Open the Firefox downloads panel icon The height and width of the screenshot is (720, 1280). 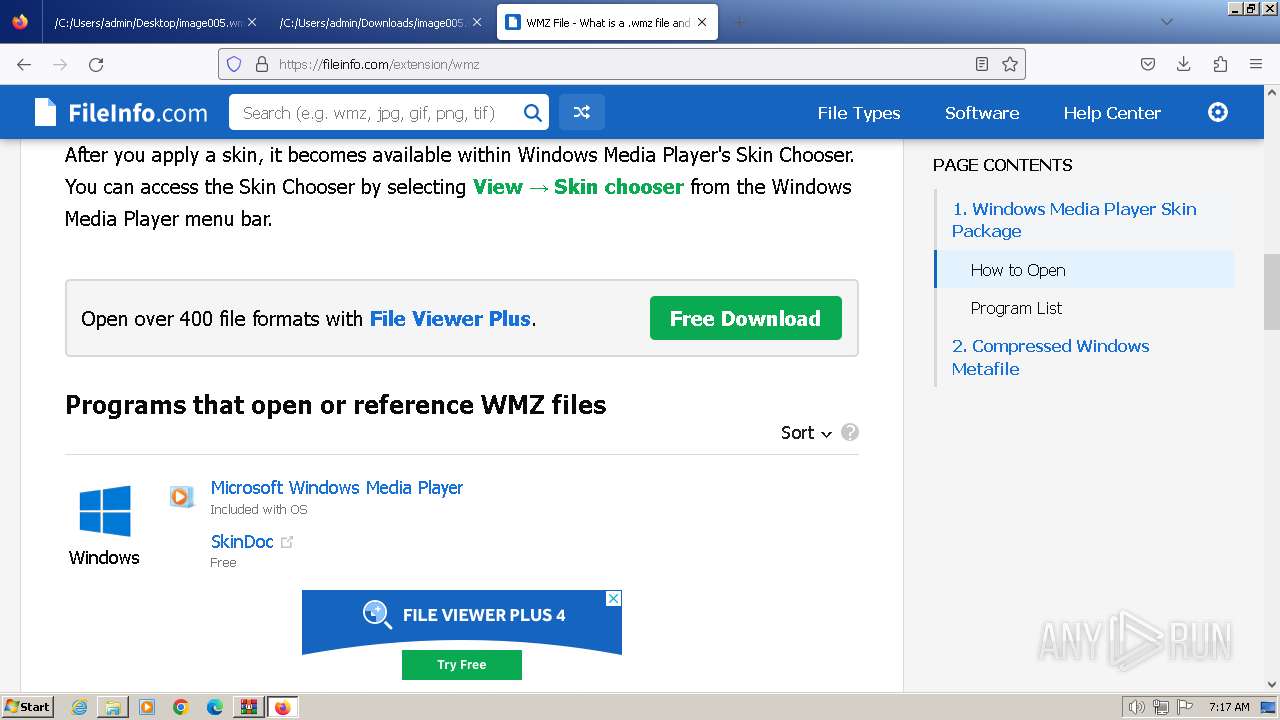pyautogui.click(x=1184, y=64)
